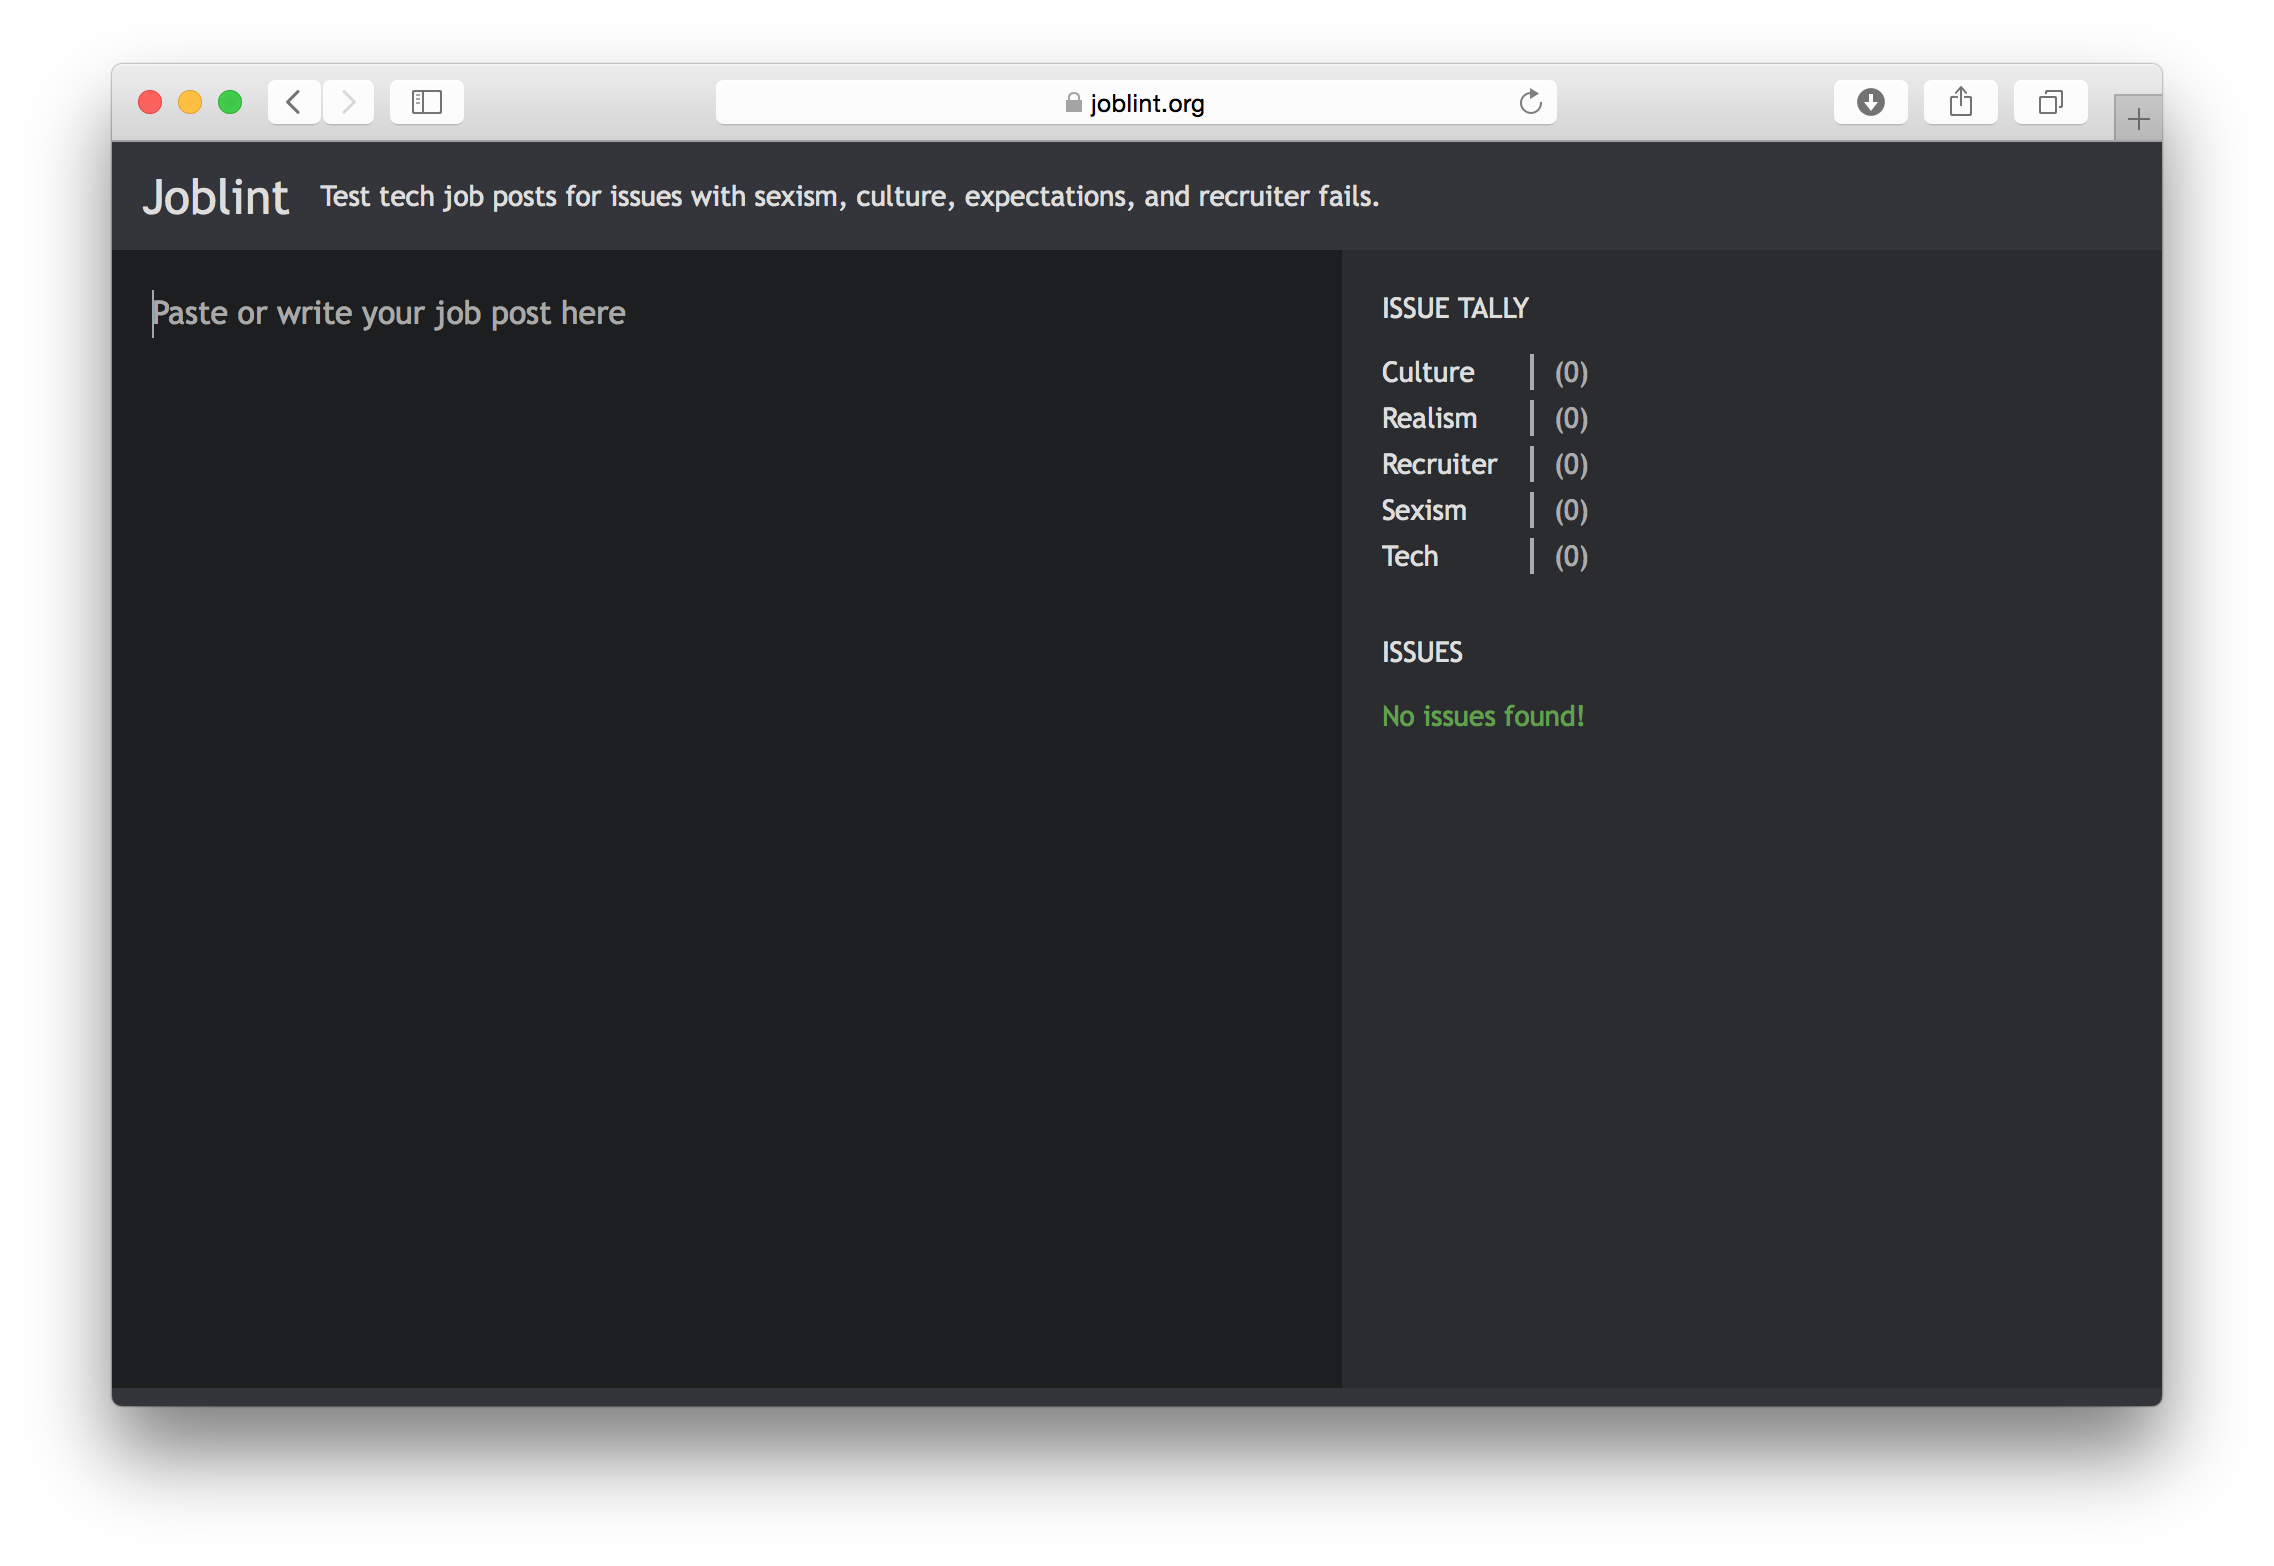
Task: Show all tabs overview
Action: click(x=2051, y=102)
